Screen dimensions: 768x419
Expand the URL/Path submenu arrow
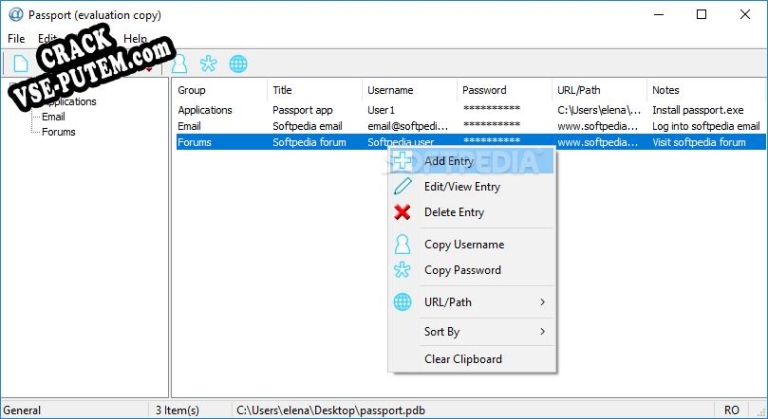[x=543, y=302]
